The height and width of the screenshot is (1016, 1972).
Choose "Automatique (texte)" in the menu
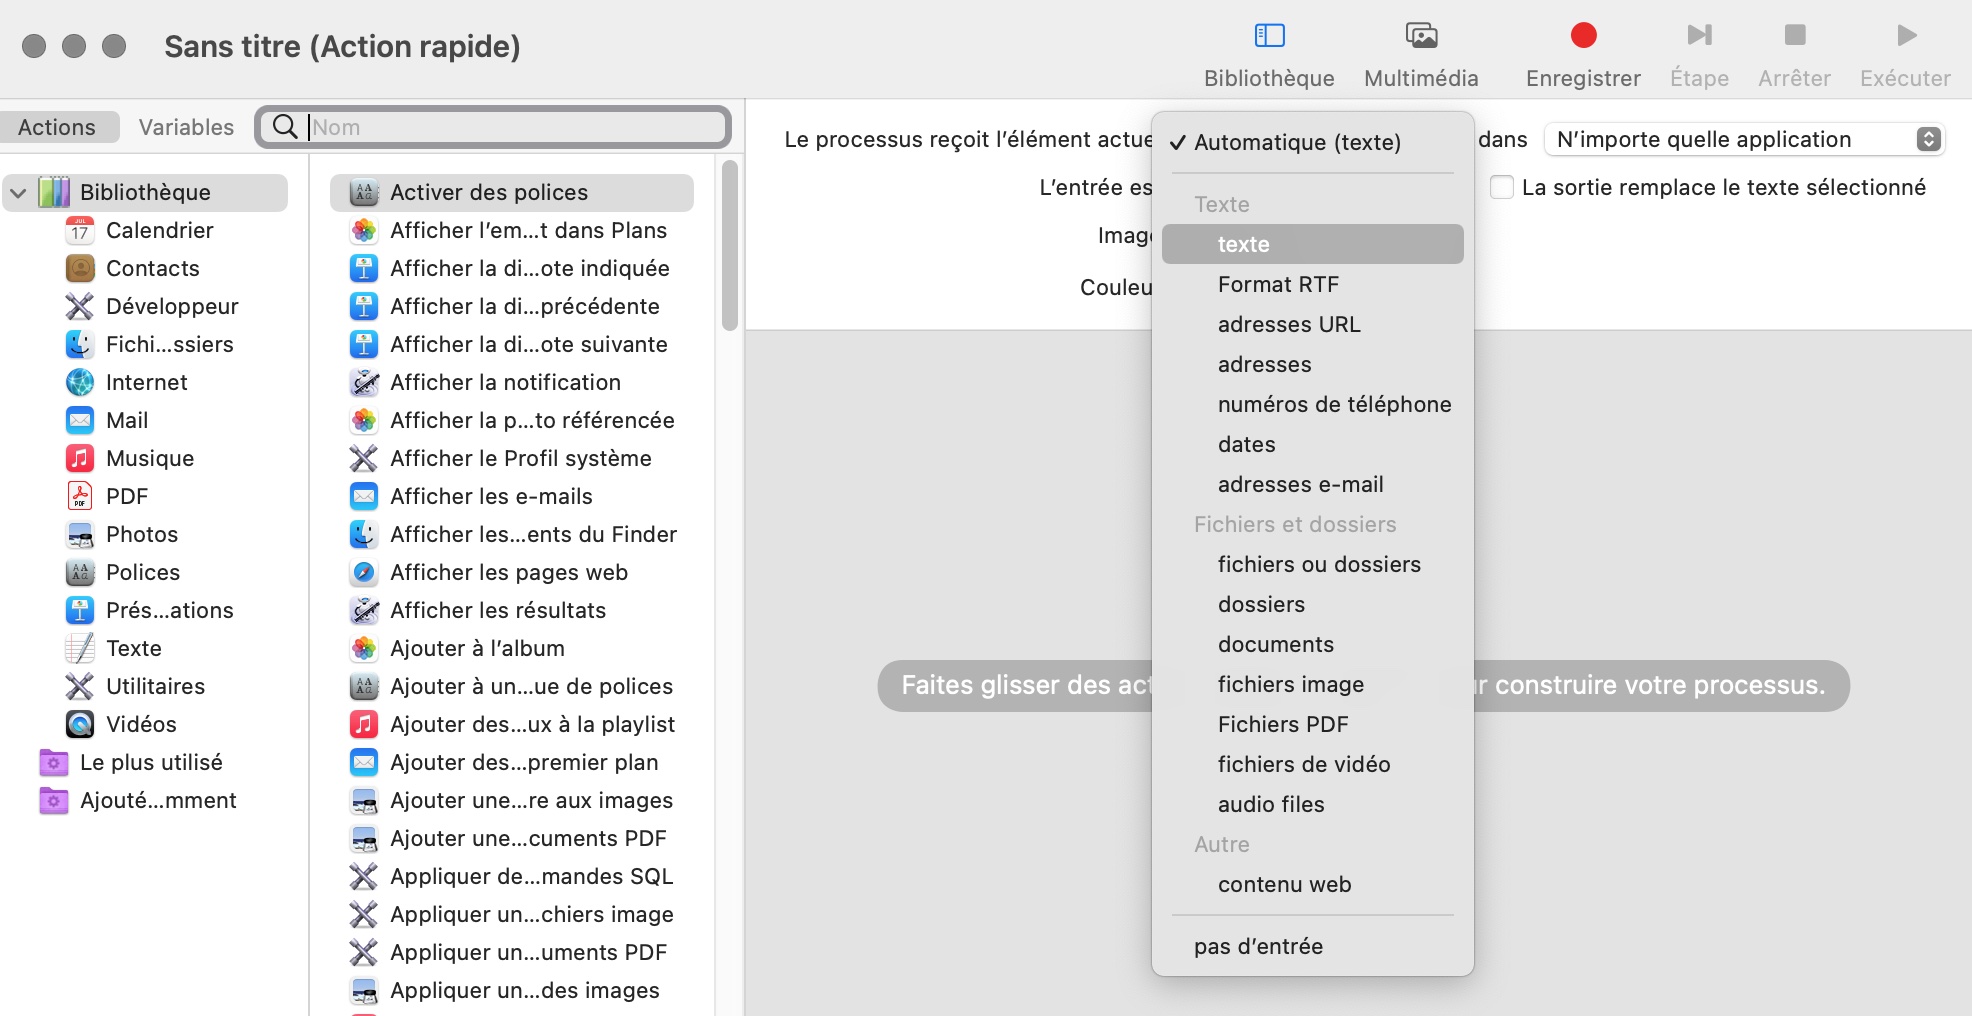(1312, 143)
